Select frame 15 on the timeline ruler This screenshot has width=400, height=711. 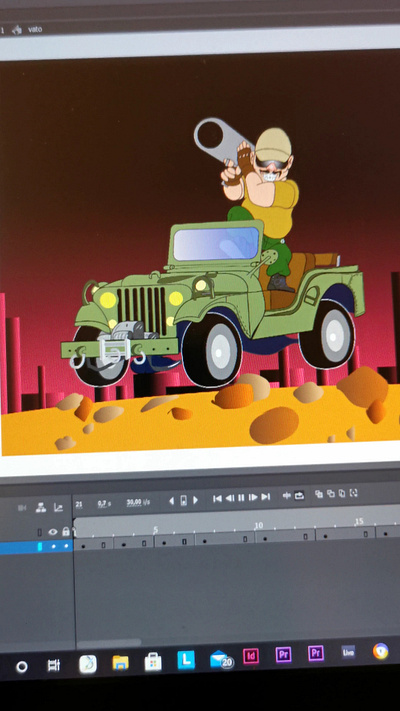tap(359, 521)
